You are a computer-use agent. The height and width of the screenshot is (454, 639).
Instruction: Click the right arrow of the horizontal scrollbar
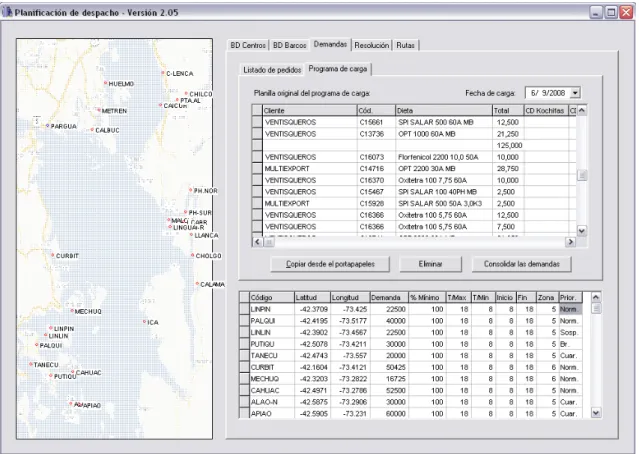tap(570, 242)
